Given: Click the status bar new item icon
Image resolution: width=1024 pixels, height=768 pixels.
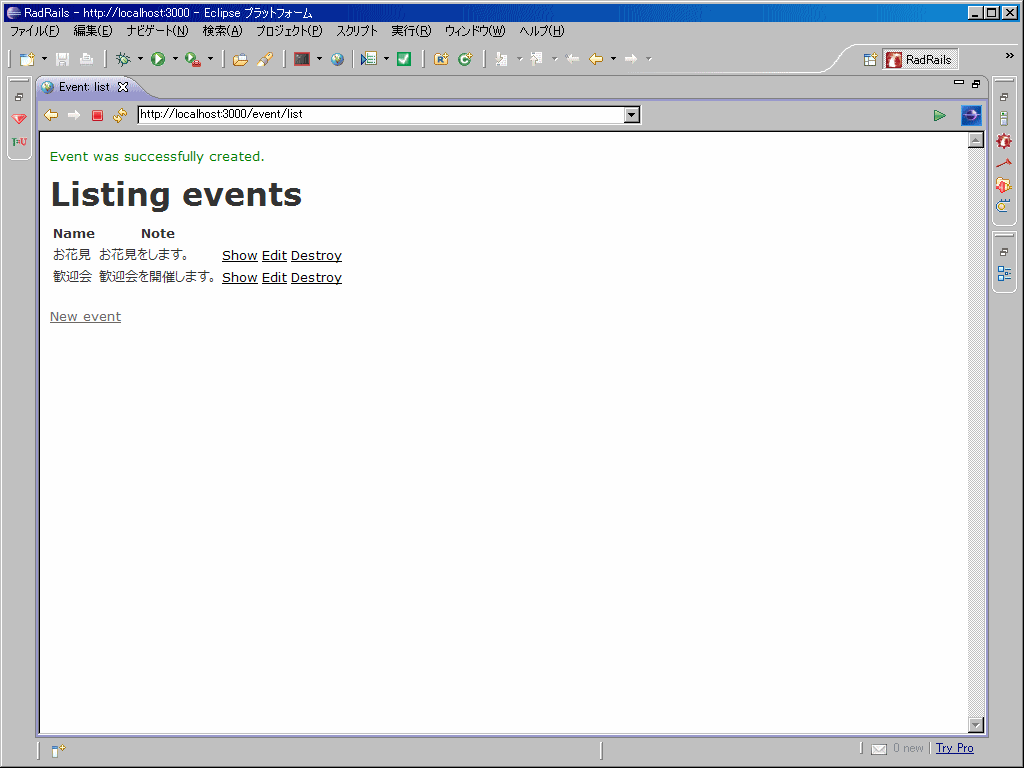Looking at the screenshot, I should tap(58, 750).
